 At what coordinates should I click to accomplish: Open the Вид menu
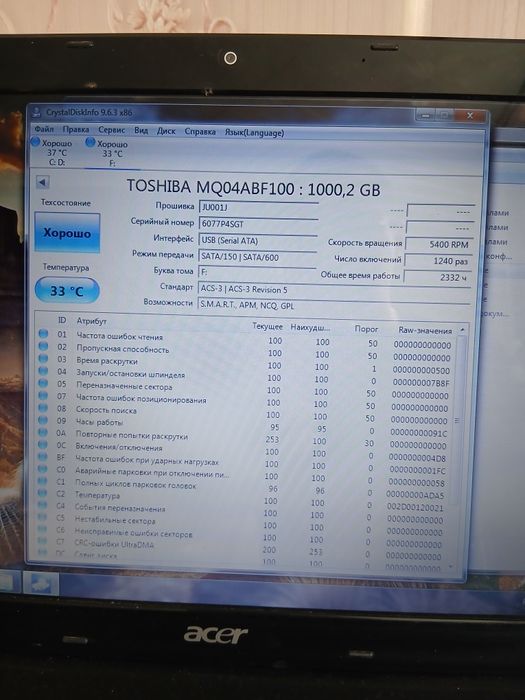(141, 130)
